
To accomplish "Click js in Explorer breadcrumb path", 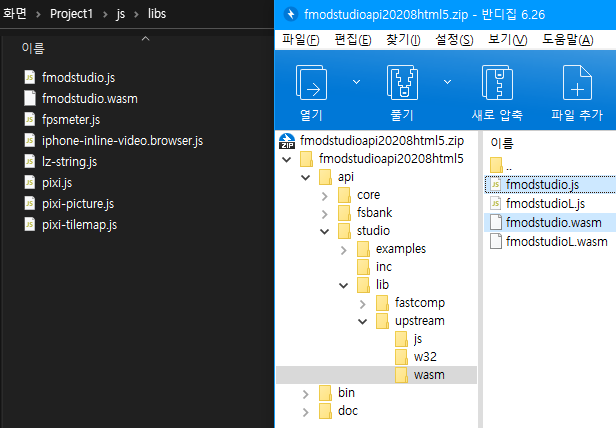I will coord(121,14).
